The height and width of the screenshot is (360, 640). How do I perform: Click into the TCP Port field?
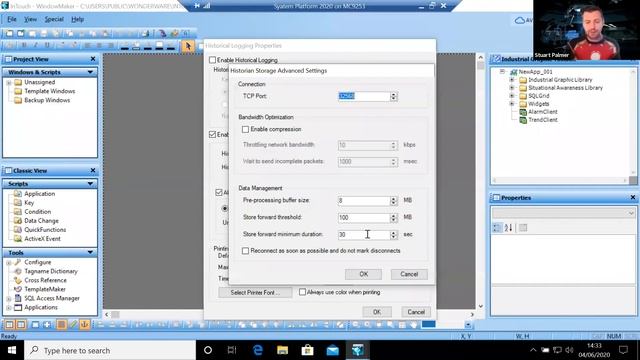[364, 96]
